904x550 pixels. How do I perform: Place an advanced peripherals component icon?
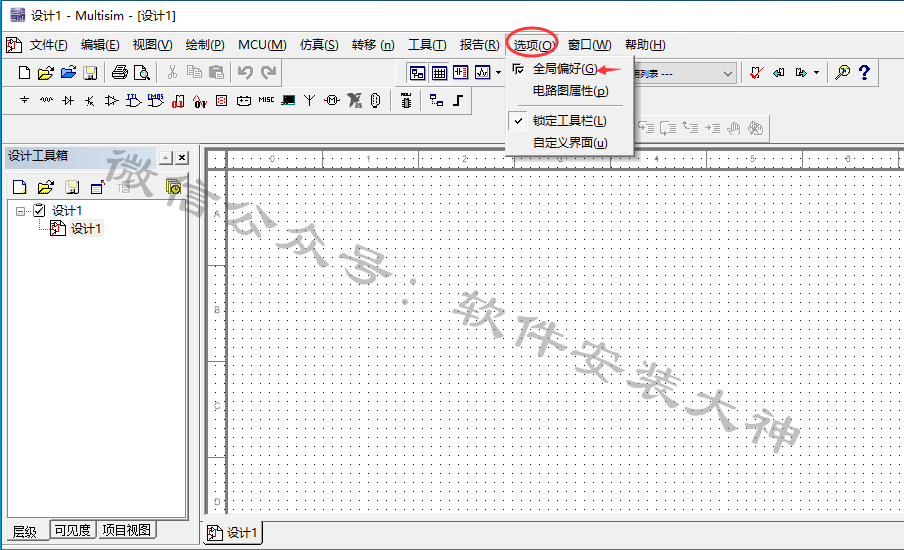tap(288, 100)
